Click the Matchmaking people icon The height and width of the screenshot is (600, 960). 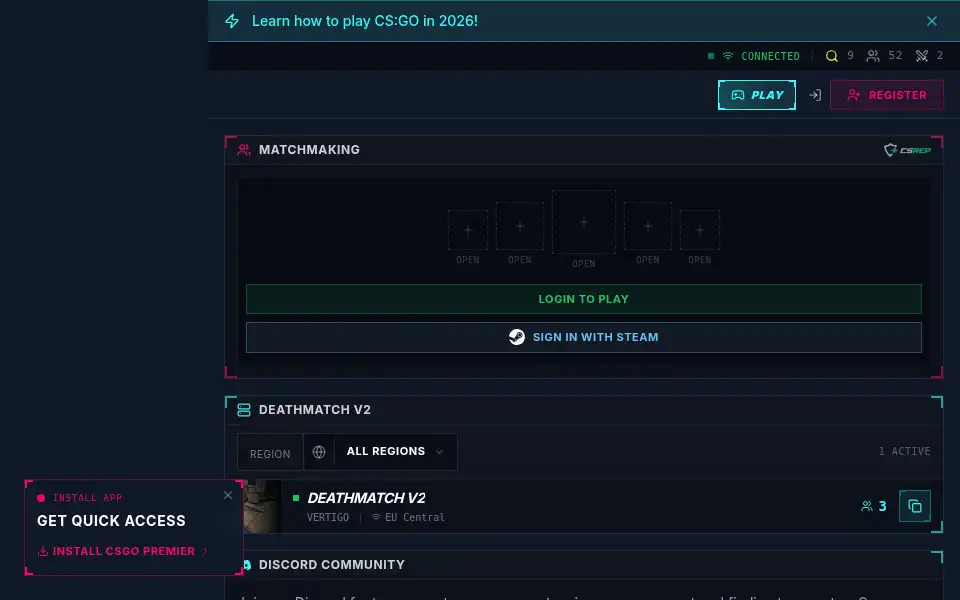tap(244, 149)
